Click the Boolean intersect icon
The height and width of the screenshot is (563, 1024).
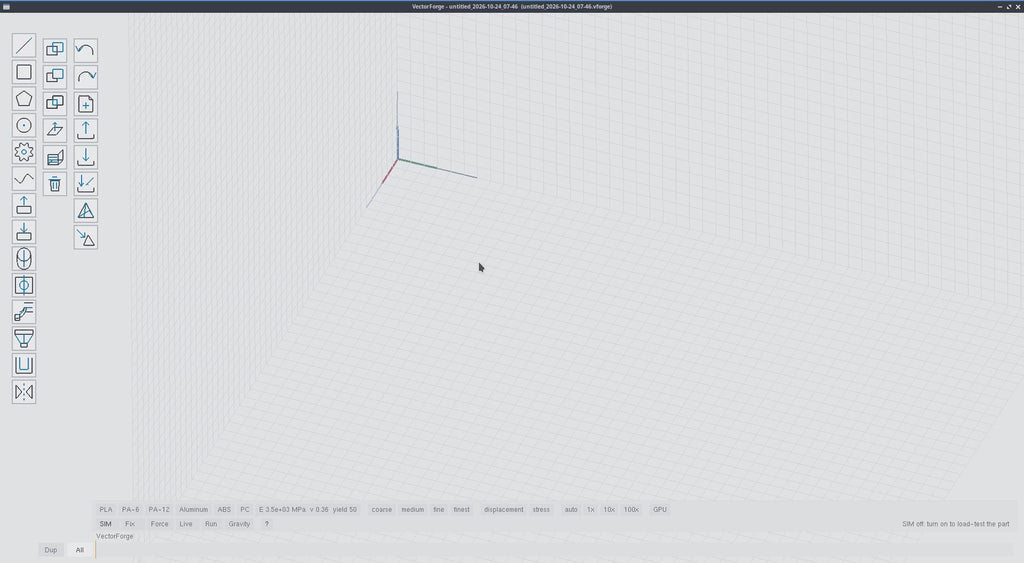tap(55, 103)
